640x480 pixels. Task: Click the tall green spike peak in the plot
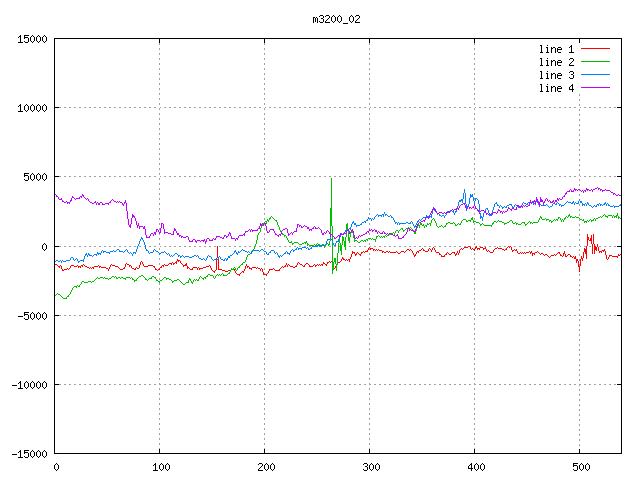tap(331, 180)
